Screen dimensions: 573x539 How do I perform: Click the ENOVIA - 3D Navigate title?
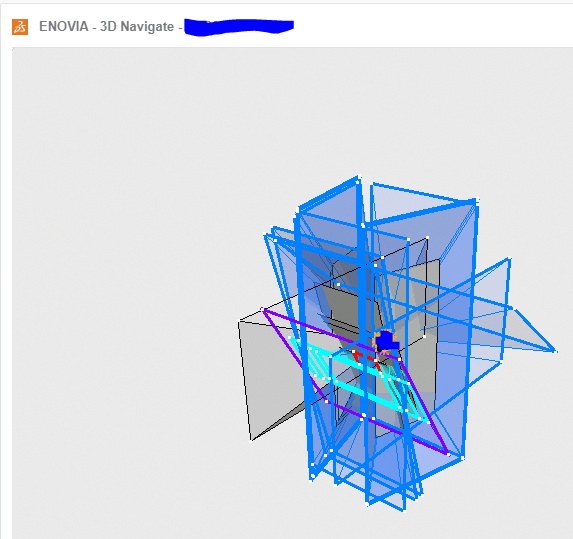coord(106,27)
